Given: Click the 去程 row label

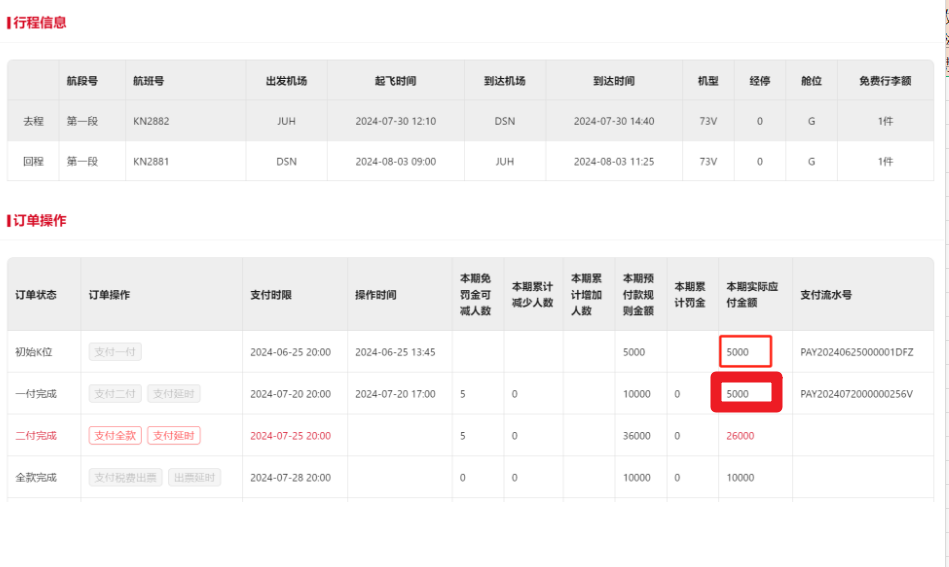Looking at the screenshot, I should 33,121.
